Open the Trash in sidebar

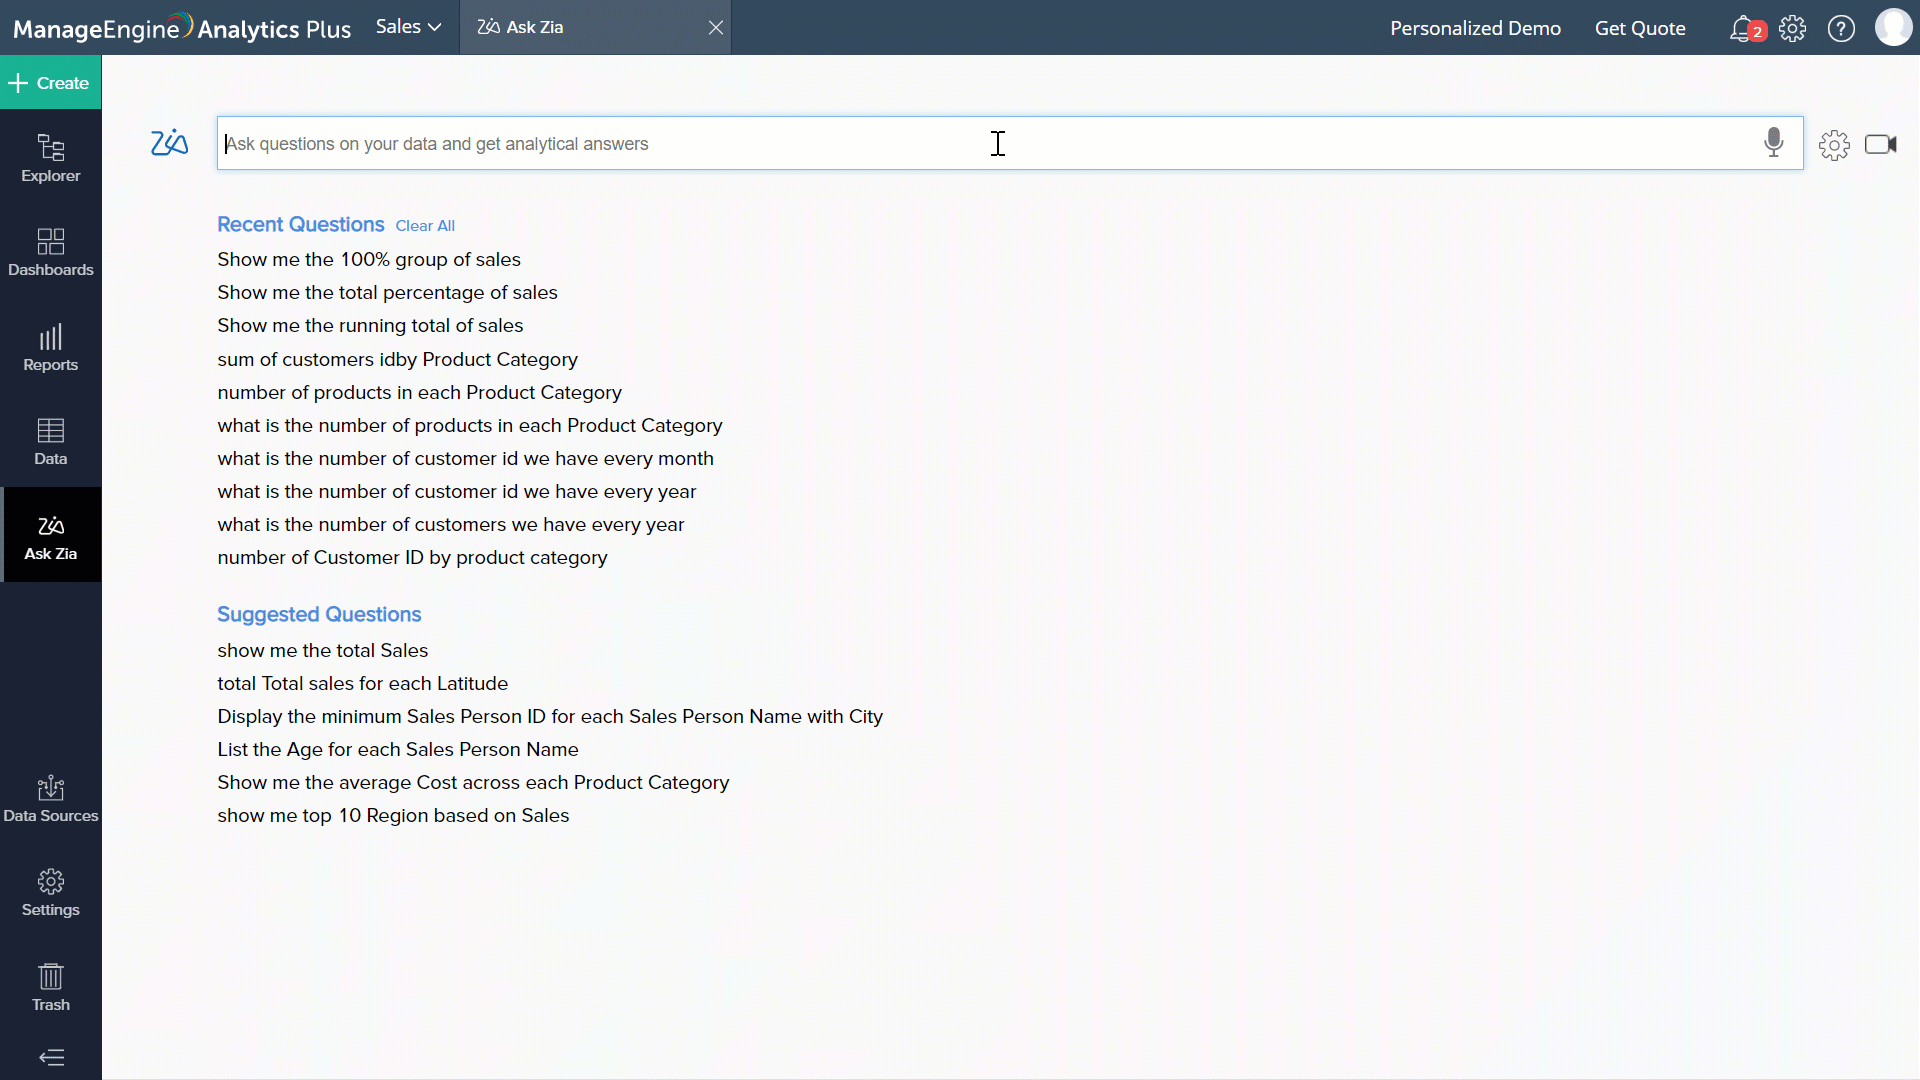[51, 988]
